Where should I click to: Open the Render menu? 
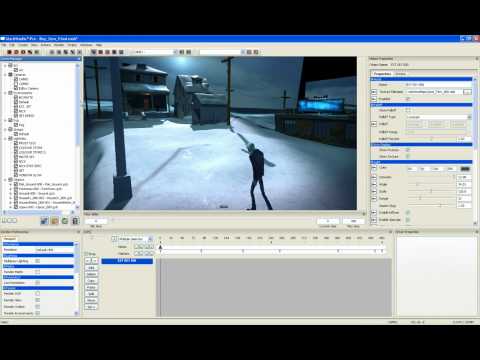(59, 45)
